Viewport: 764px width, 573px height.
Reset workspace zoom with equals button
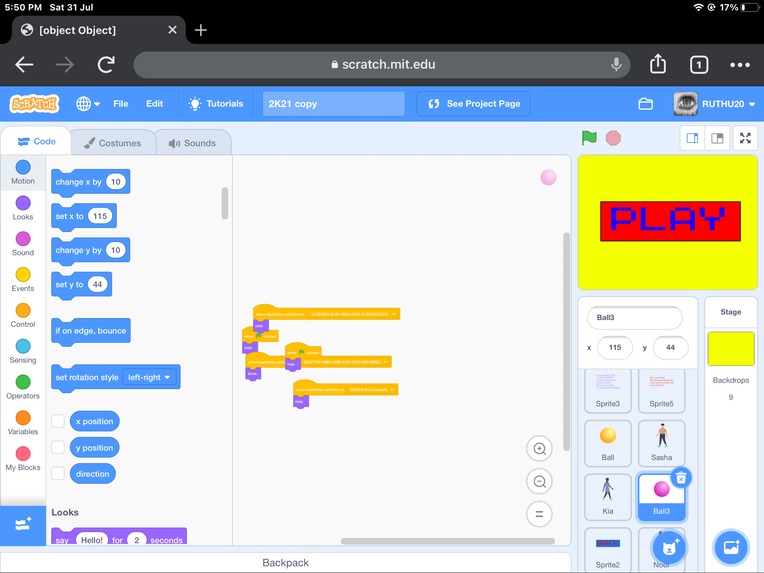(x=539, y=514)
